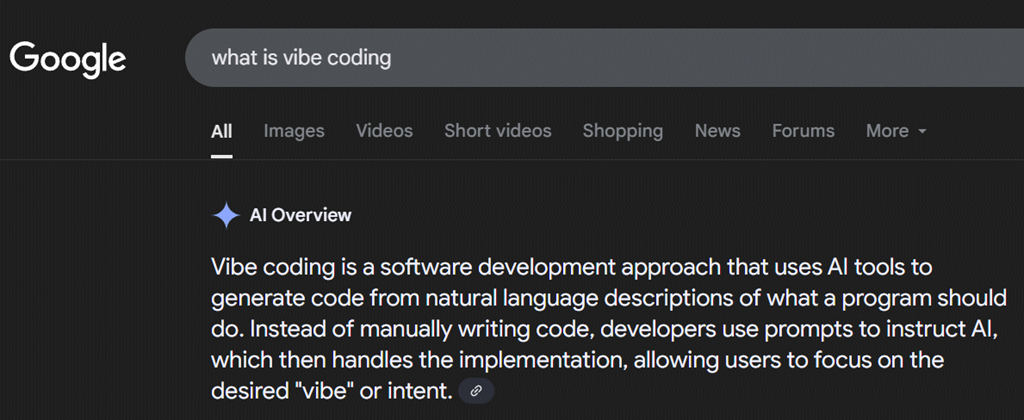The width and height of the screenshot is (1024, 420).
Task: Click the AI Overview heading label
Action: click(300, 215)
